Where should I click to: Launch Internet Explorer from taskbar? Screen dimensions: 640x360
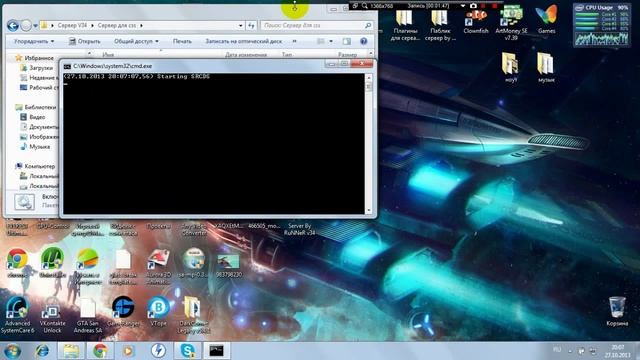tap(42, 351)
